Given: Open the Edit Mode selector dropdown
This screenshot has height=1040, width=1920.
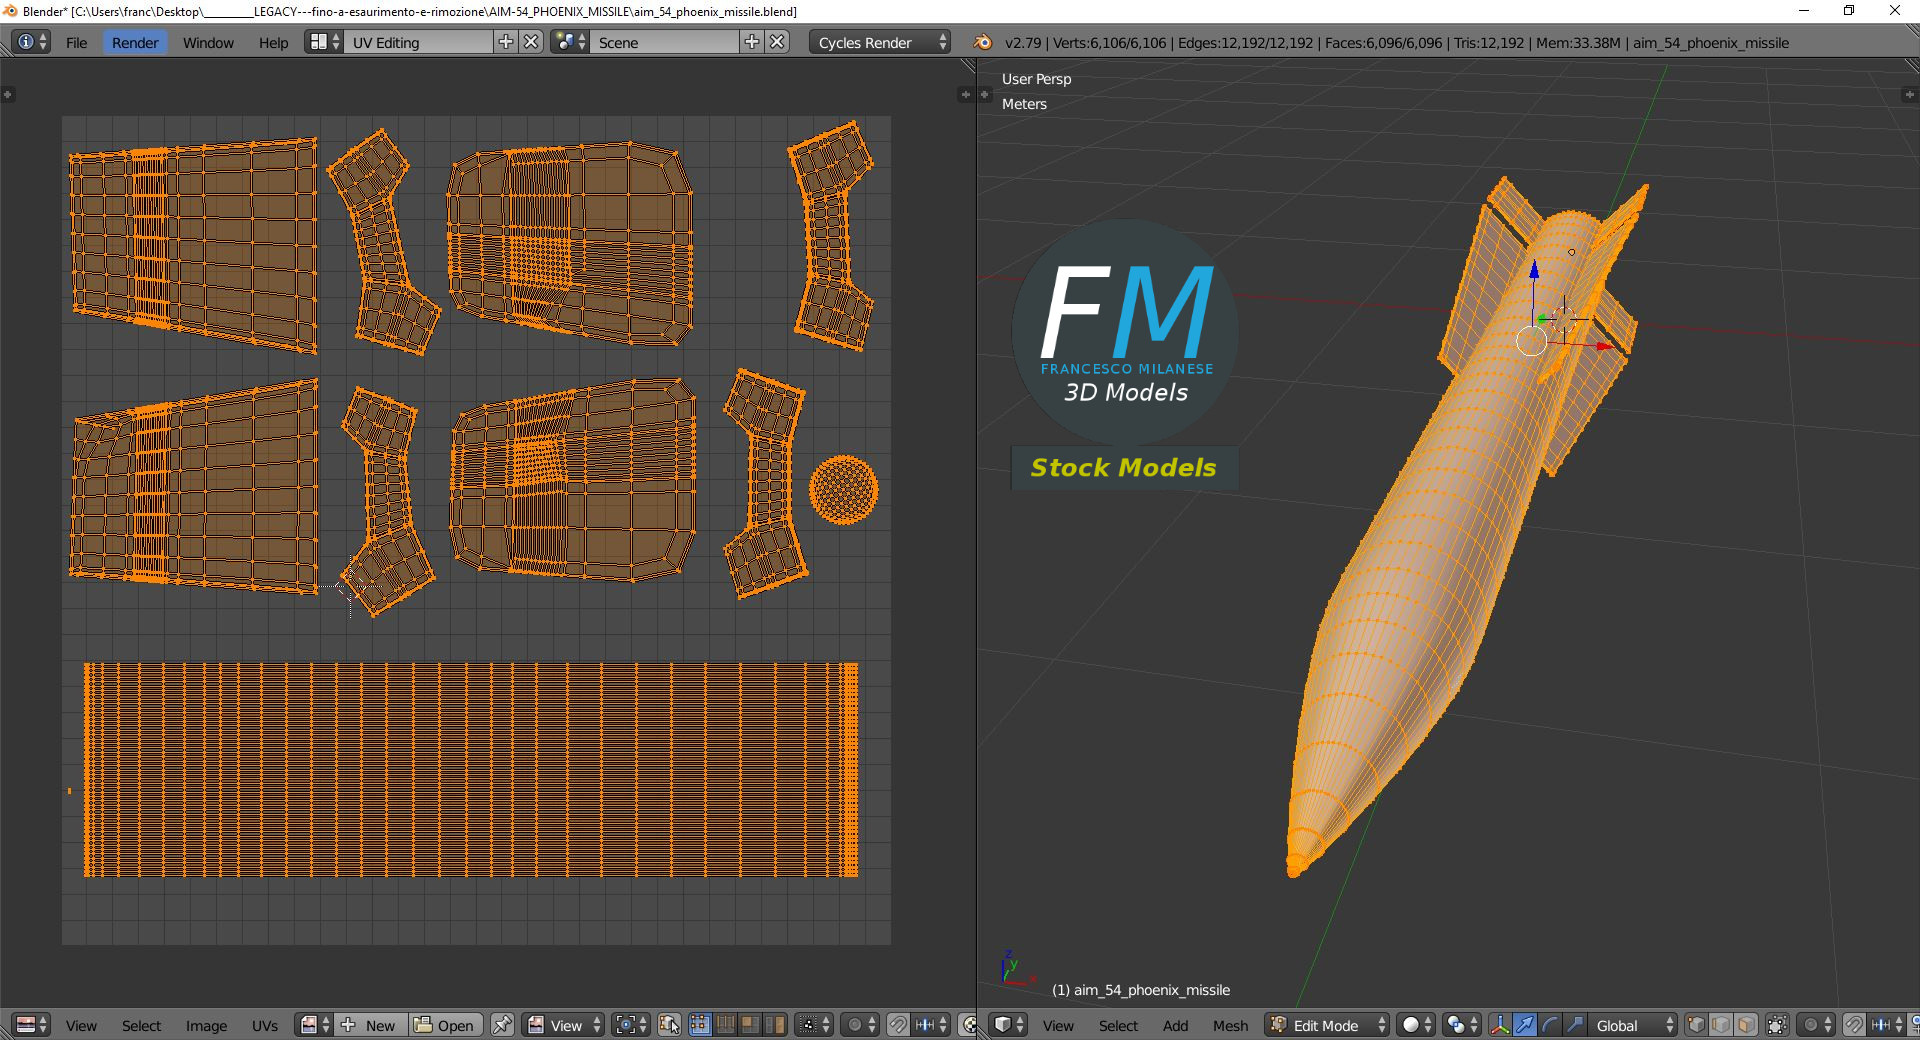Looking at the screenshot, I should click(1328, 1025).
